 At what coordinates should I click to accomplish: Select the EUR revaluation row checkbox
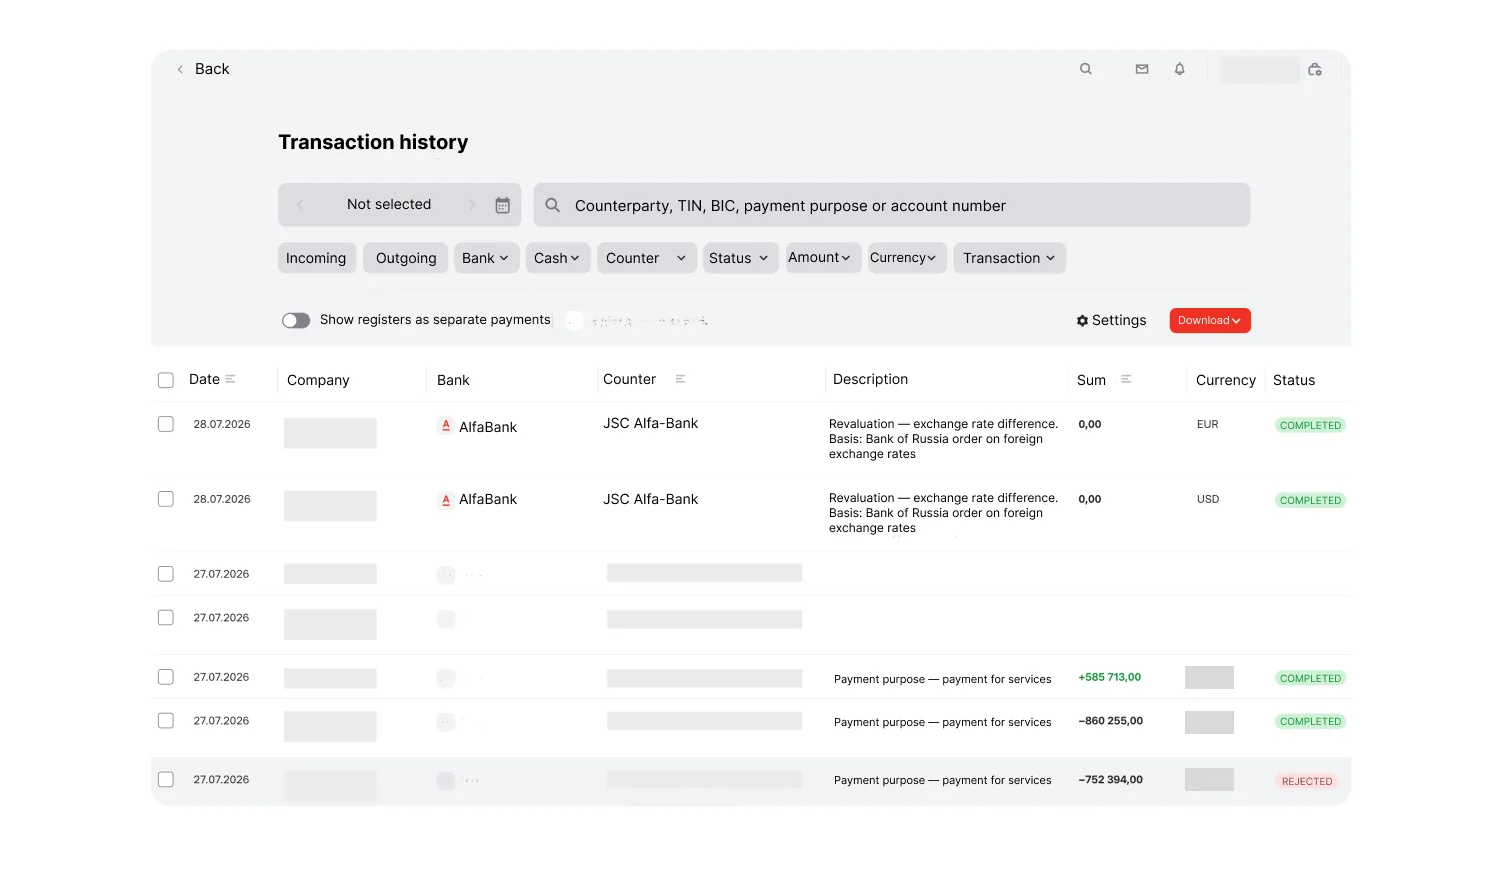click(x=166, y=424)
